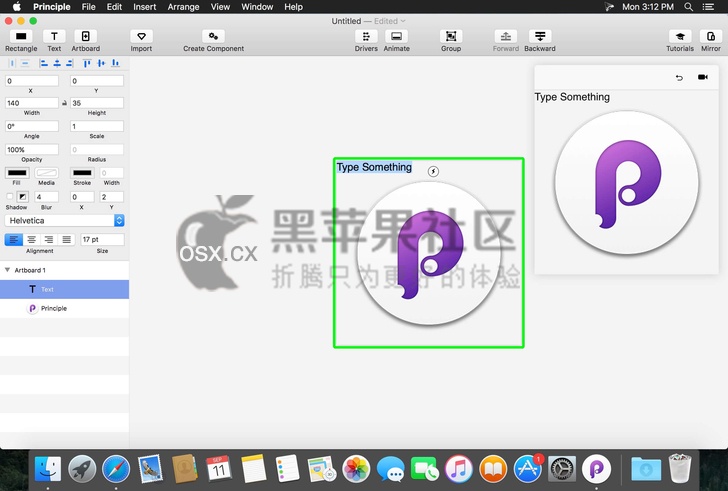Toggle the width-height aspect ratio lock
Screen dimensions: 728x491
click(x=64, y=103)
